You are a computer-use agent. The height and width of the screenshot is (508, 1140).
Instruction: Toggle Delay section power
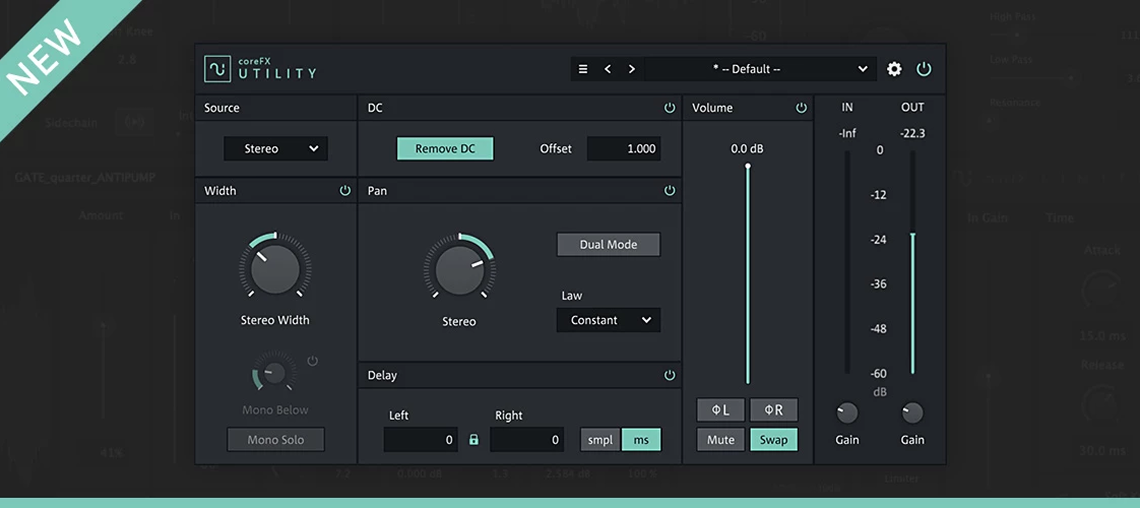[x=670, y=375]
